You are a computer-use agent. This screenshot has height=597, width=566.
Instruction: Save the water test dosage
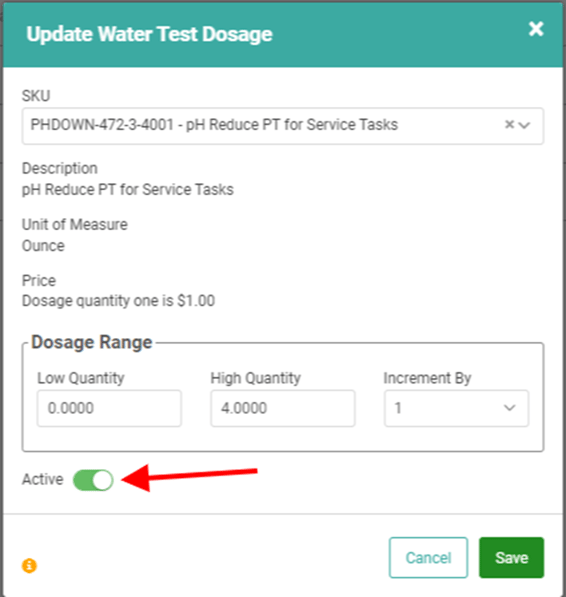pyautogui.click(x=512, y=557)
